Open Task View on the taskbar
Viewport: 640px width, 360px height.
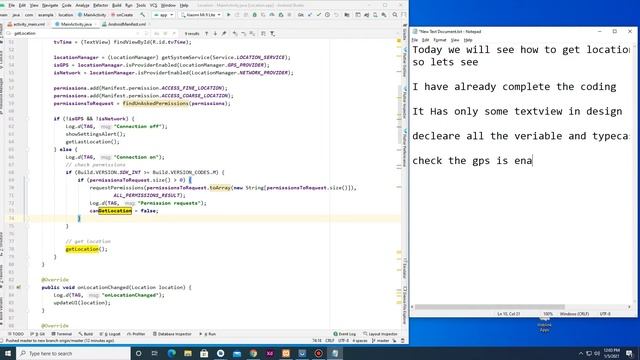(x=155, y=353)
